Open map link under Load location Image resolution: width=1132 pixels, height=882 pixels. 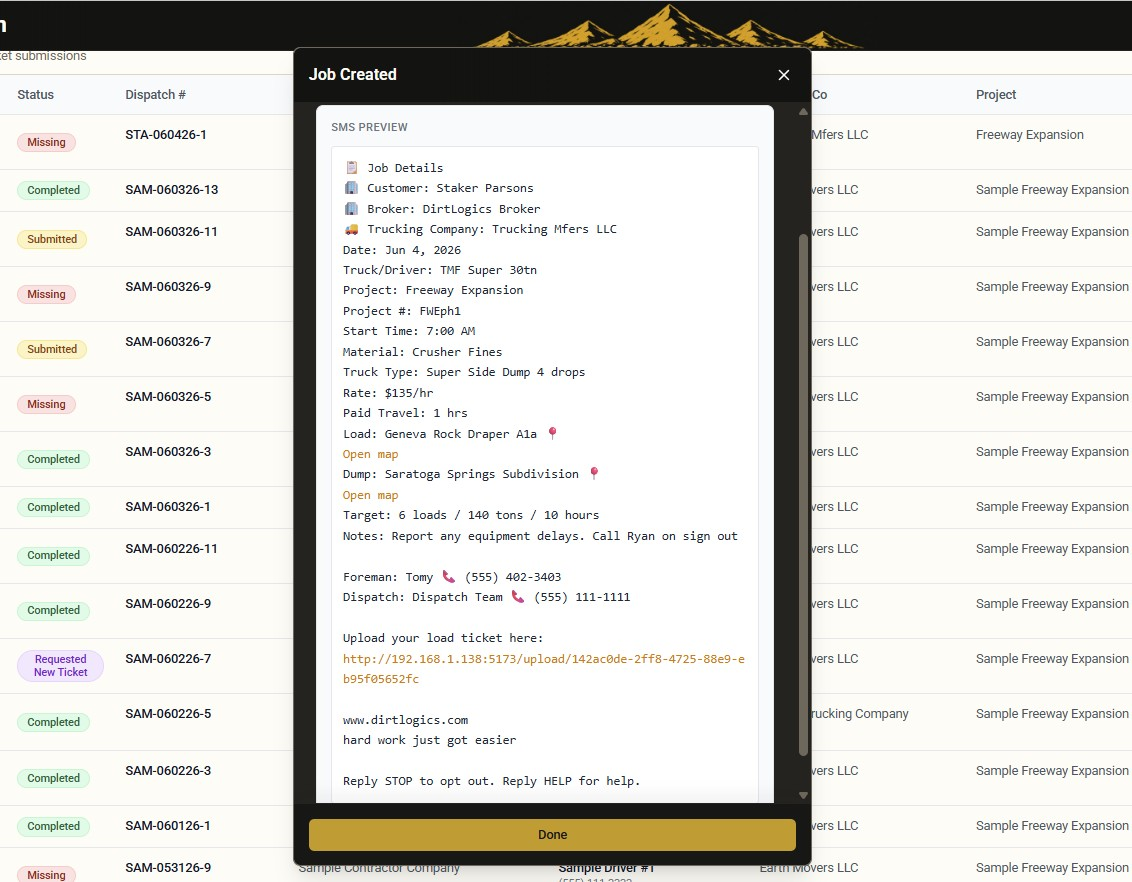[370, 454]
